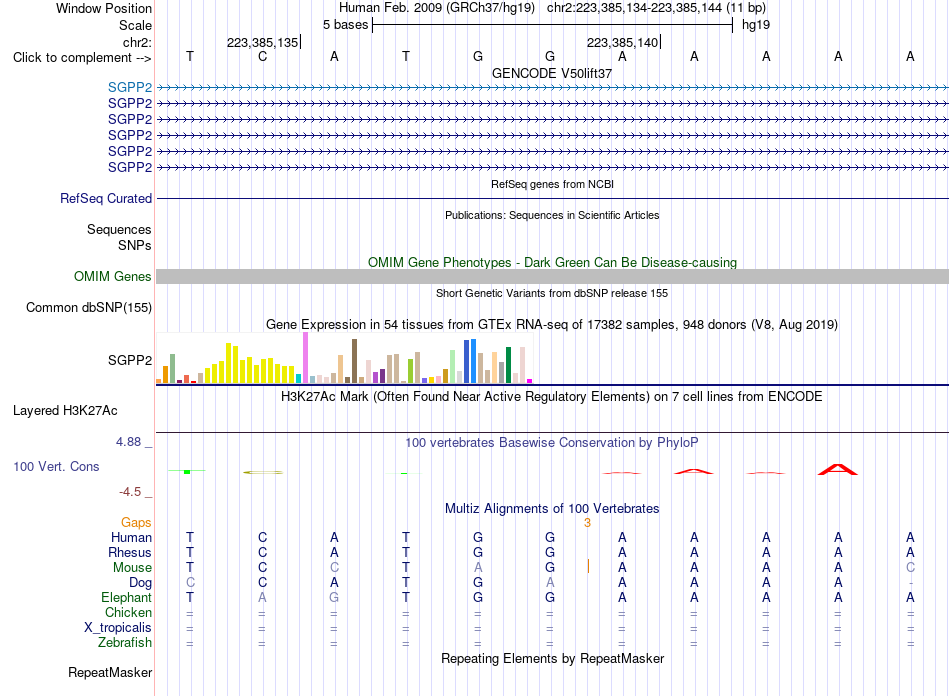The height and width of the screenshot is (696, 950).
Task: Click the 'Scale' track label
Action: (135, 25)
